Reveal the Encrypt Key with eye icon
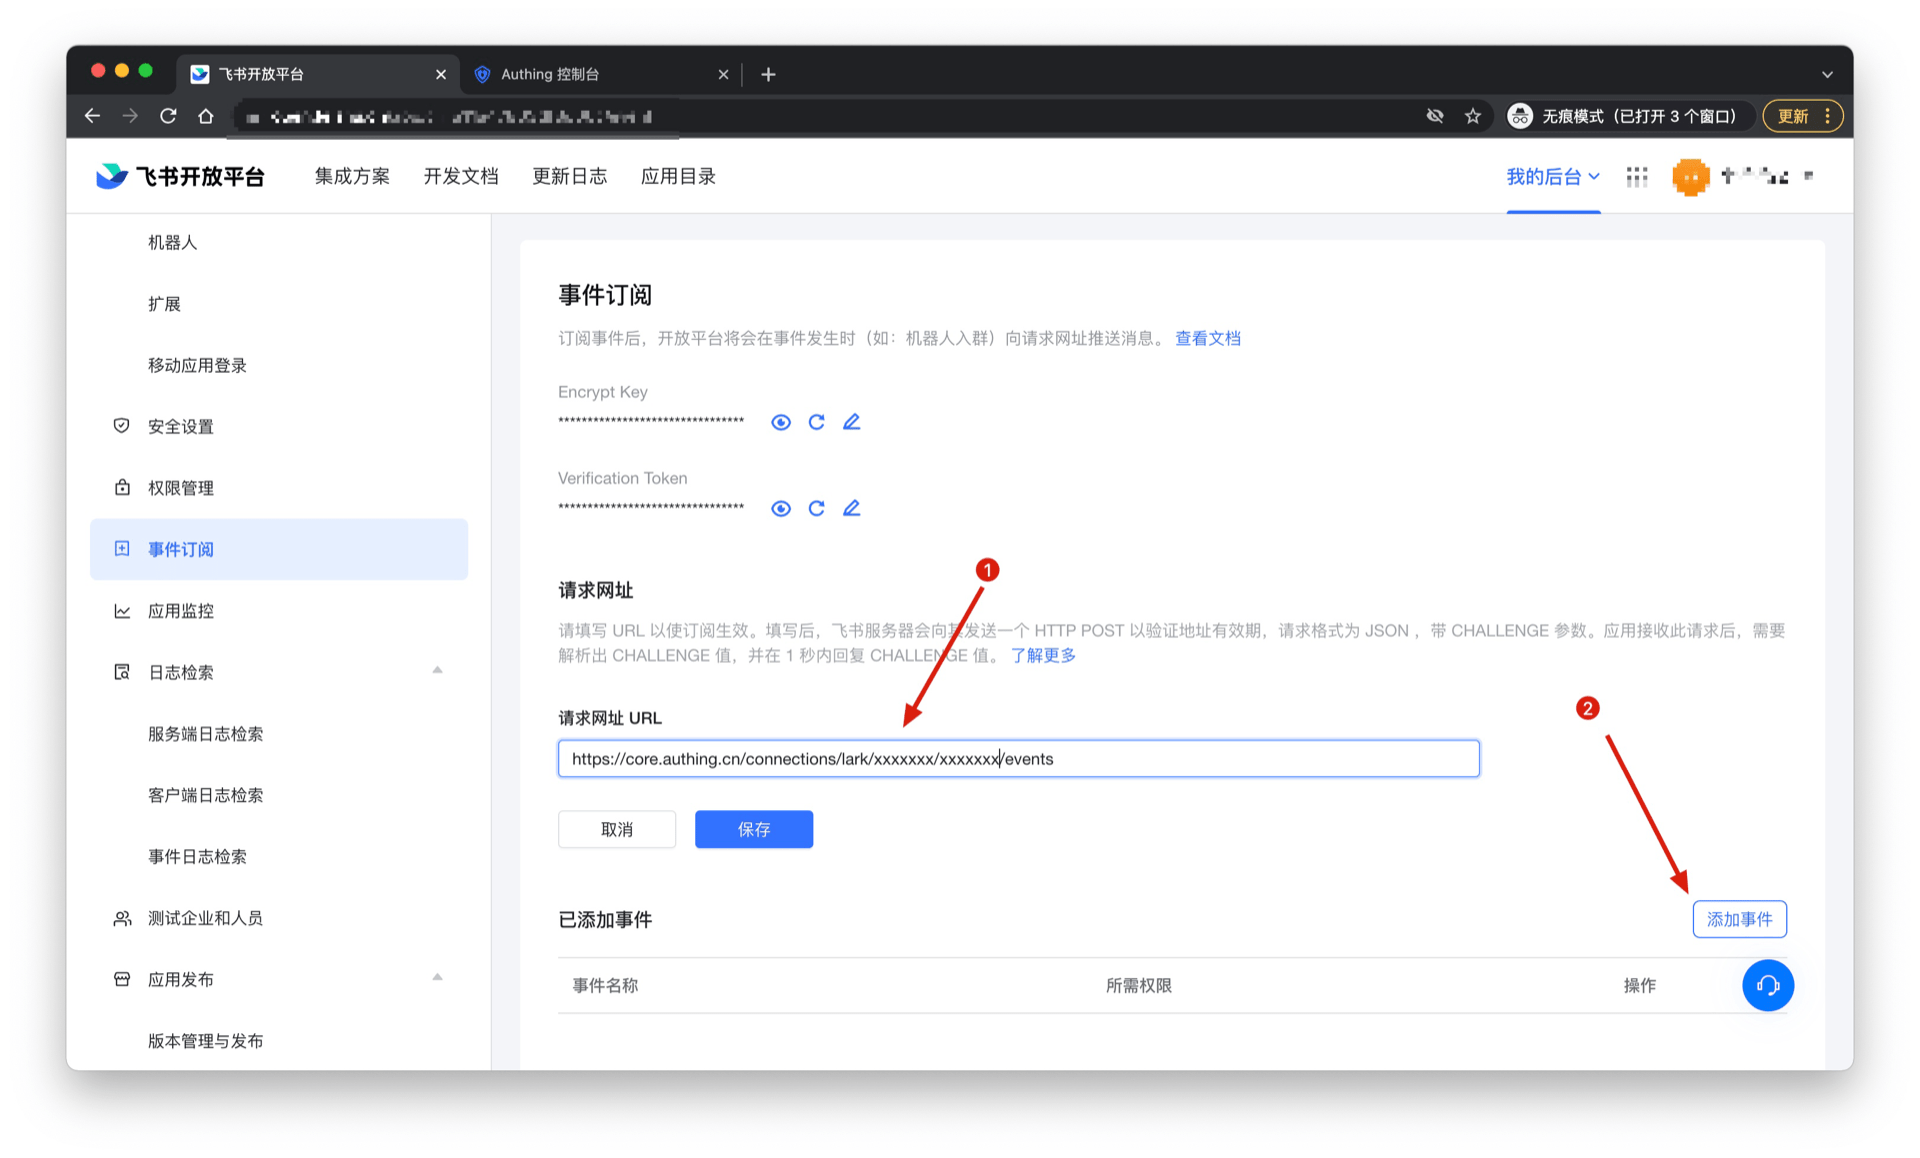 (x=781, y=422)
